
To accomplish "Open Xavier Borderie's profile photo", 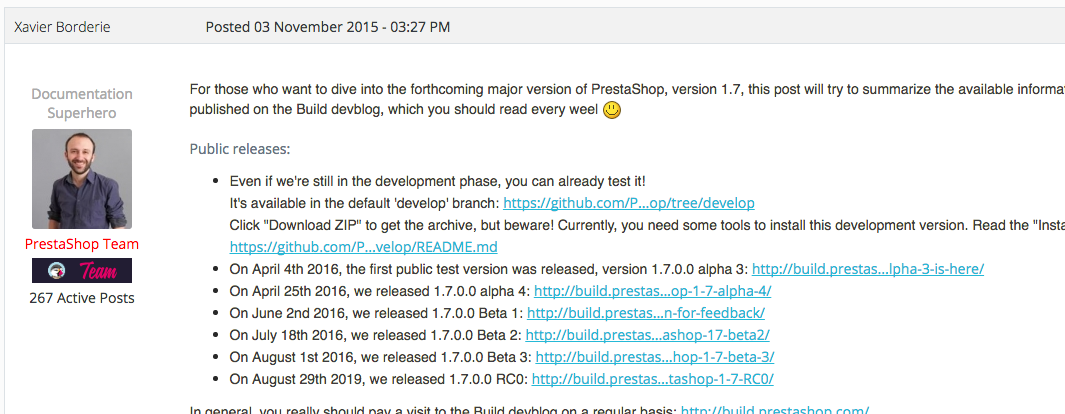I will [x=82, y=179].
